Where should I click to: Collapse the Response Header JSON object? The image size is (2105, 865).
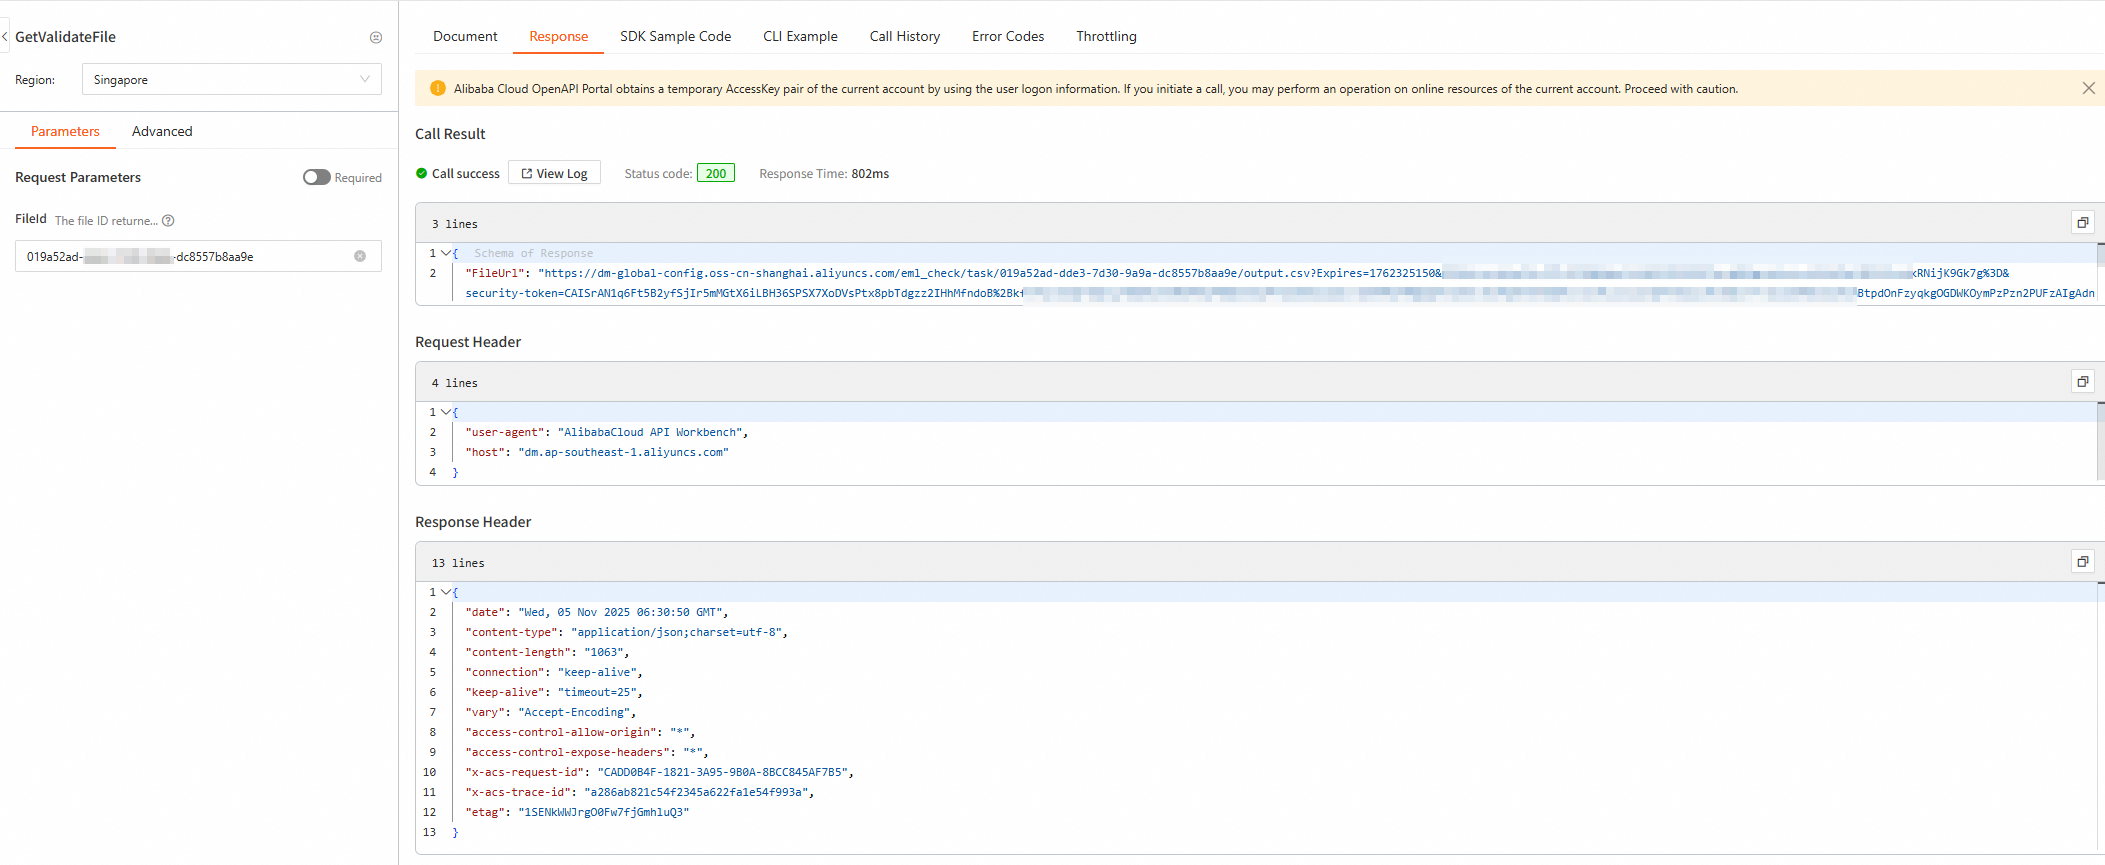445,592
